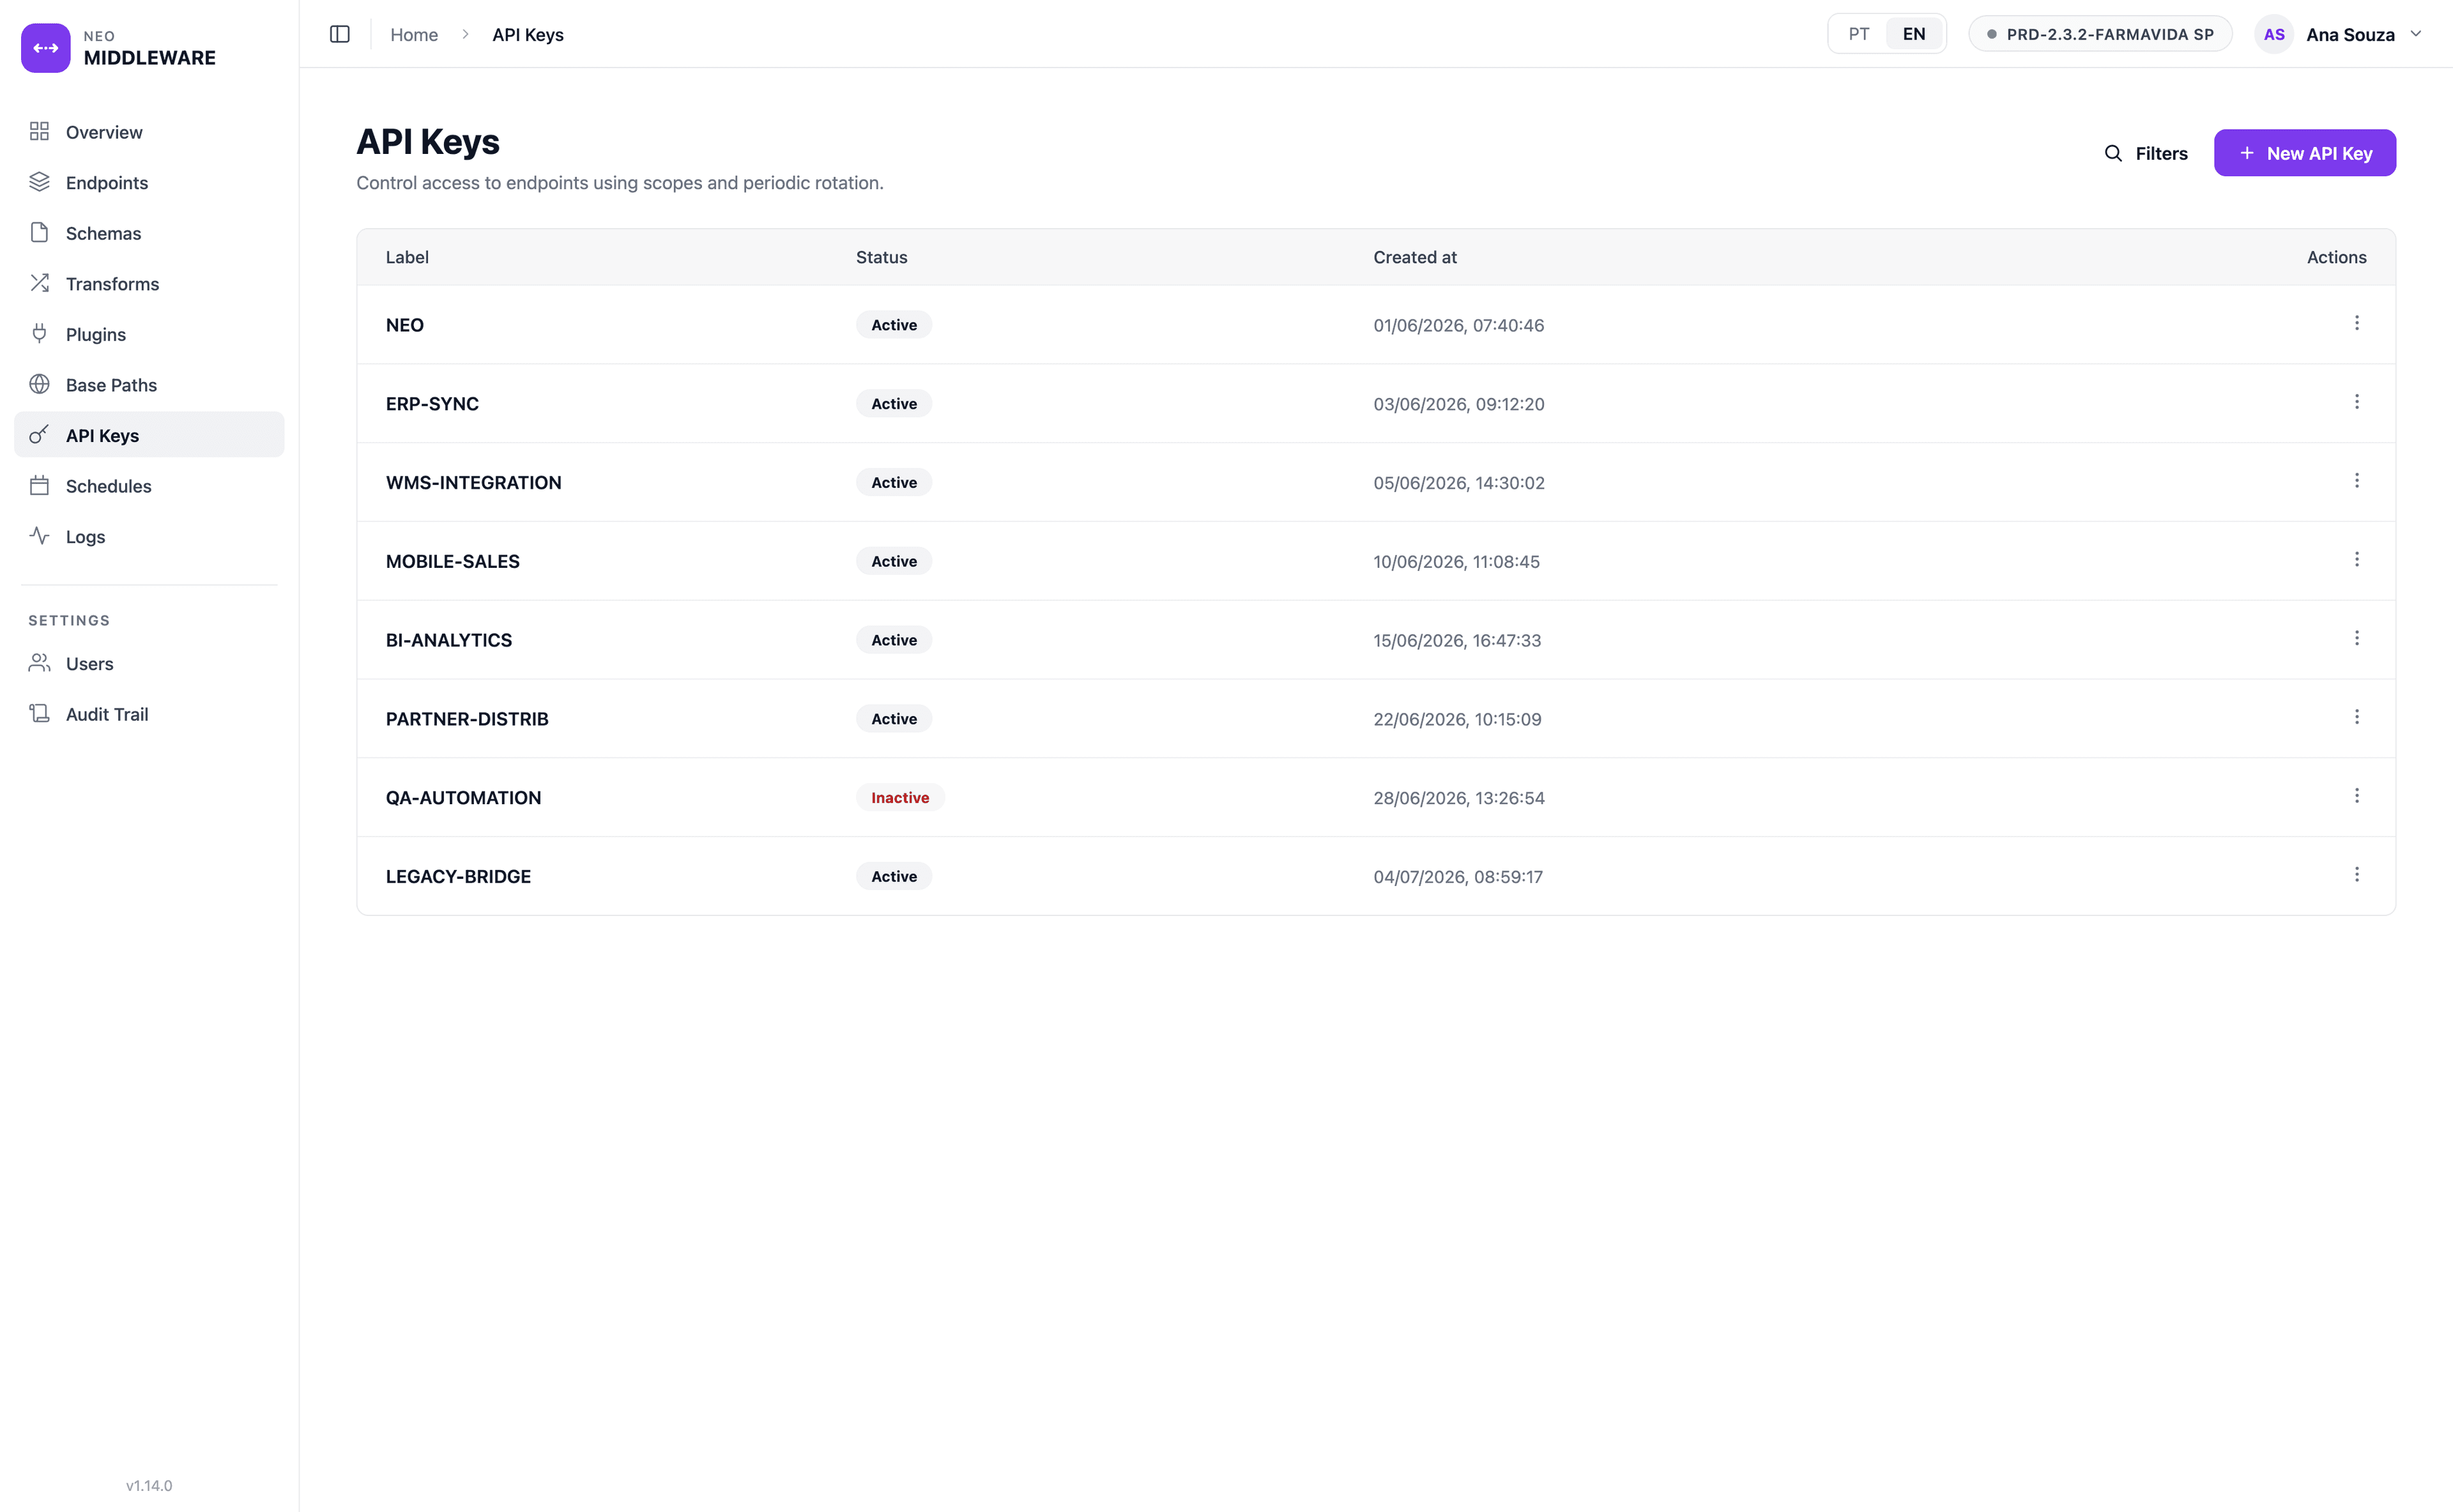Open the Filters button

coord(2146,153)
